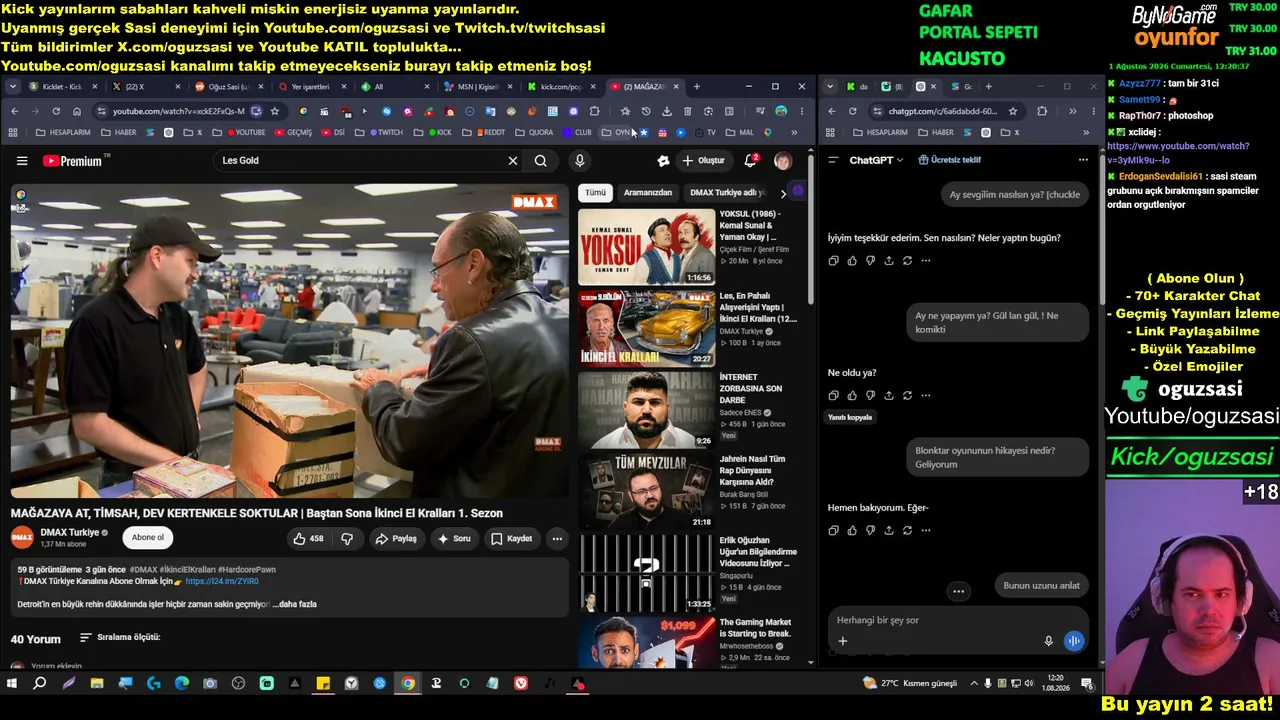
Task: Open the 'HESAPLARIM' bookmark folder in YouTube window
Action: coord(63,132)
